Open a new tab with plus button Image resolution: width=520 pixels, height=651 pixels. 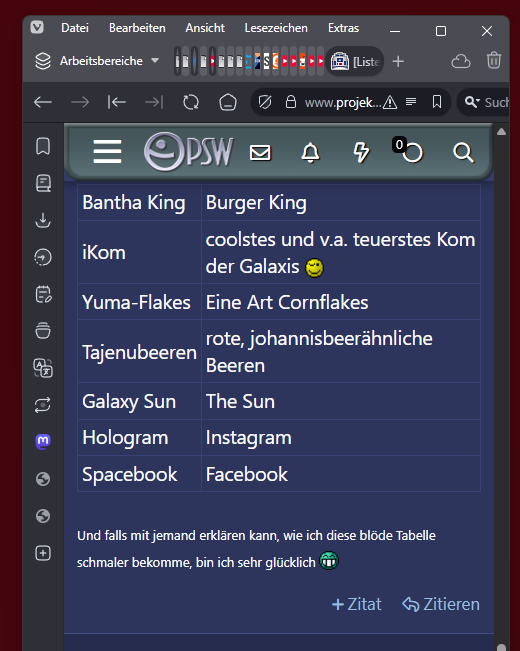[398, 61]
